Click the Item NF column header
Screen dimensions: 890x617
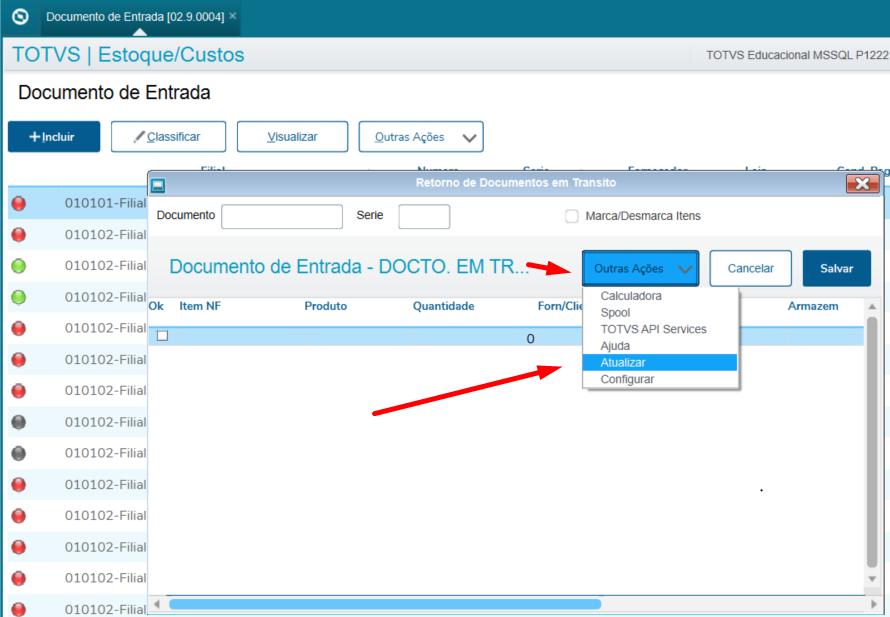(200, 306)
